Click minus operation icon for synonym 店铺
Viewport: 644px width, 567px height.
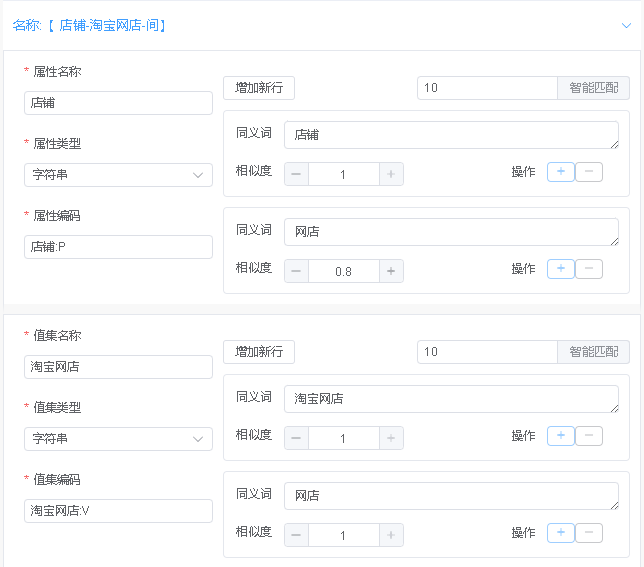coord(589,172)
